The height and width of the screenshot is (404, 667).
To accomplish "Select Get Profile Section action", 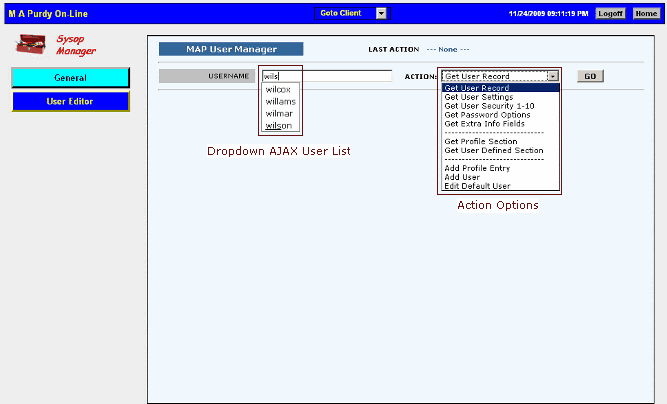I will [480, 141].
